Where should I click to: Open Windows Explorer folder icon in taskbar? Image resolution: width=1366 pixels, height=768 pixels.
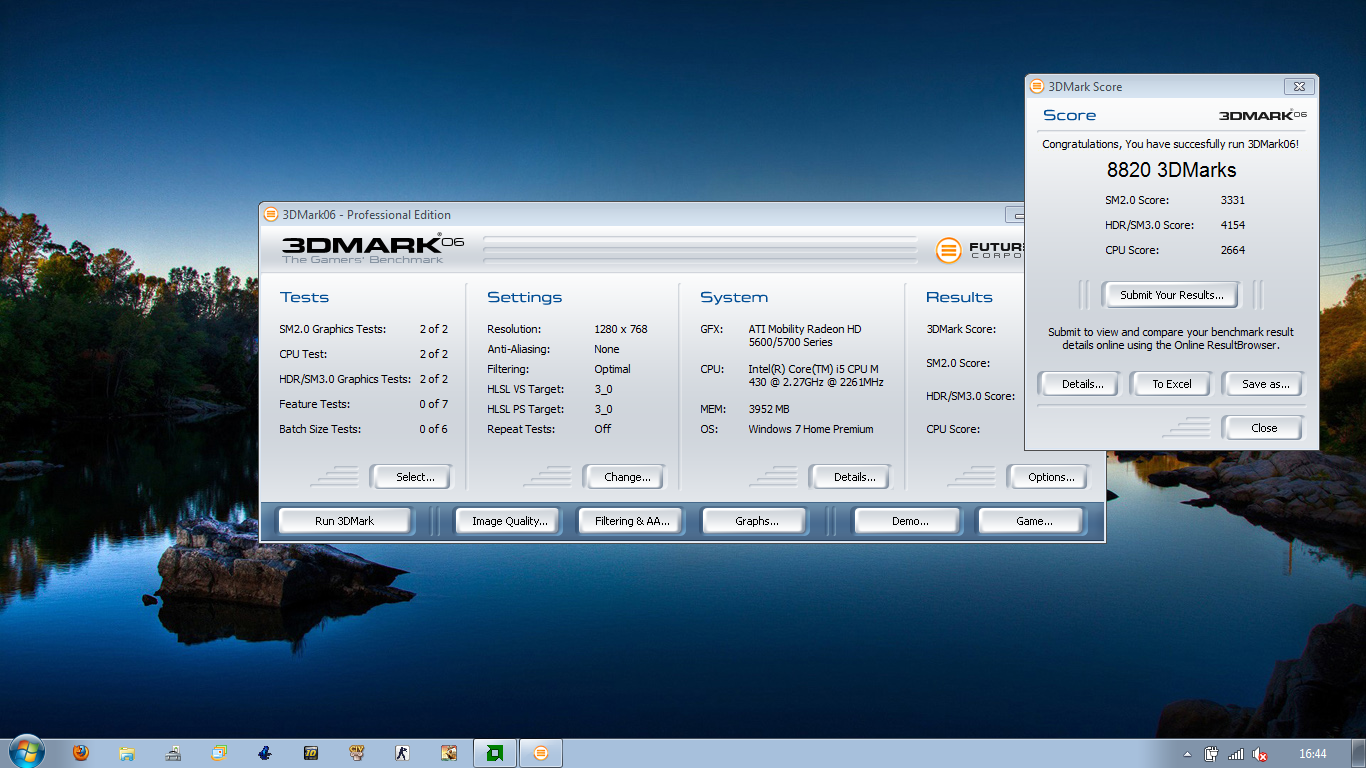(x=127, y=753)
